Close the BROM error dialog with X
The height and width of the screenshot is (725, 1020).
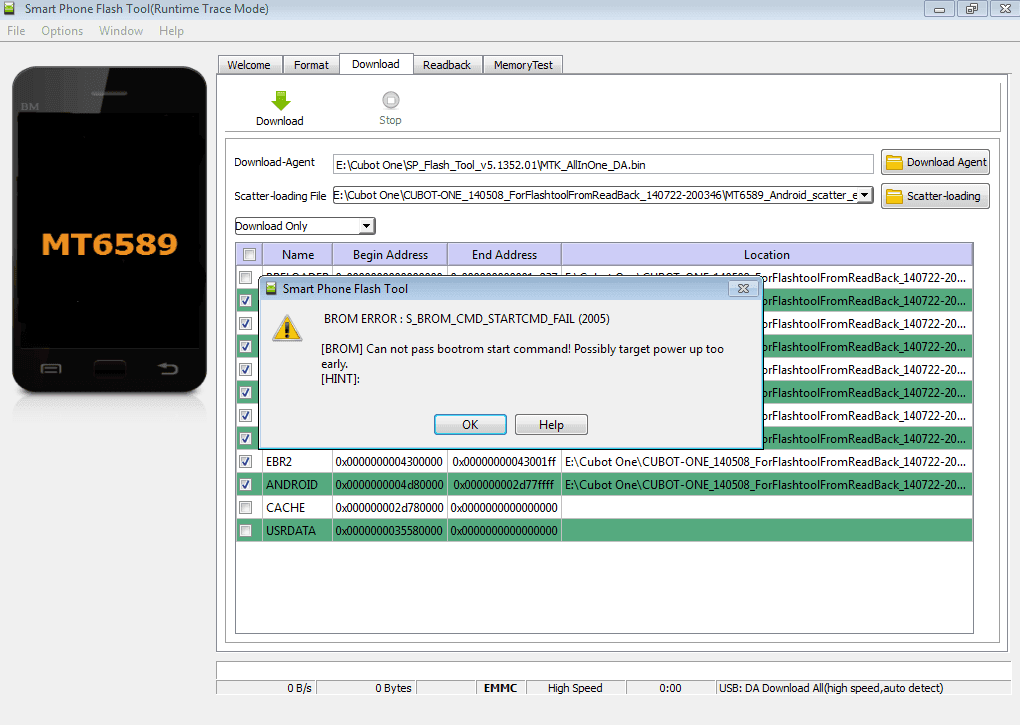click(743, 289)
